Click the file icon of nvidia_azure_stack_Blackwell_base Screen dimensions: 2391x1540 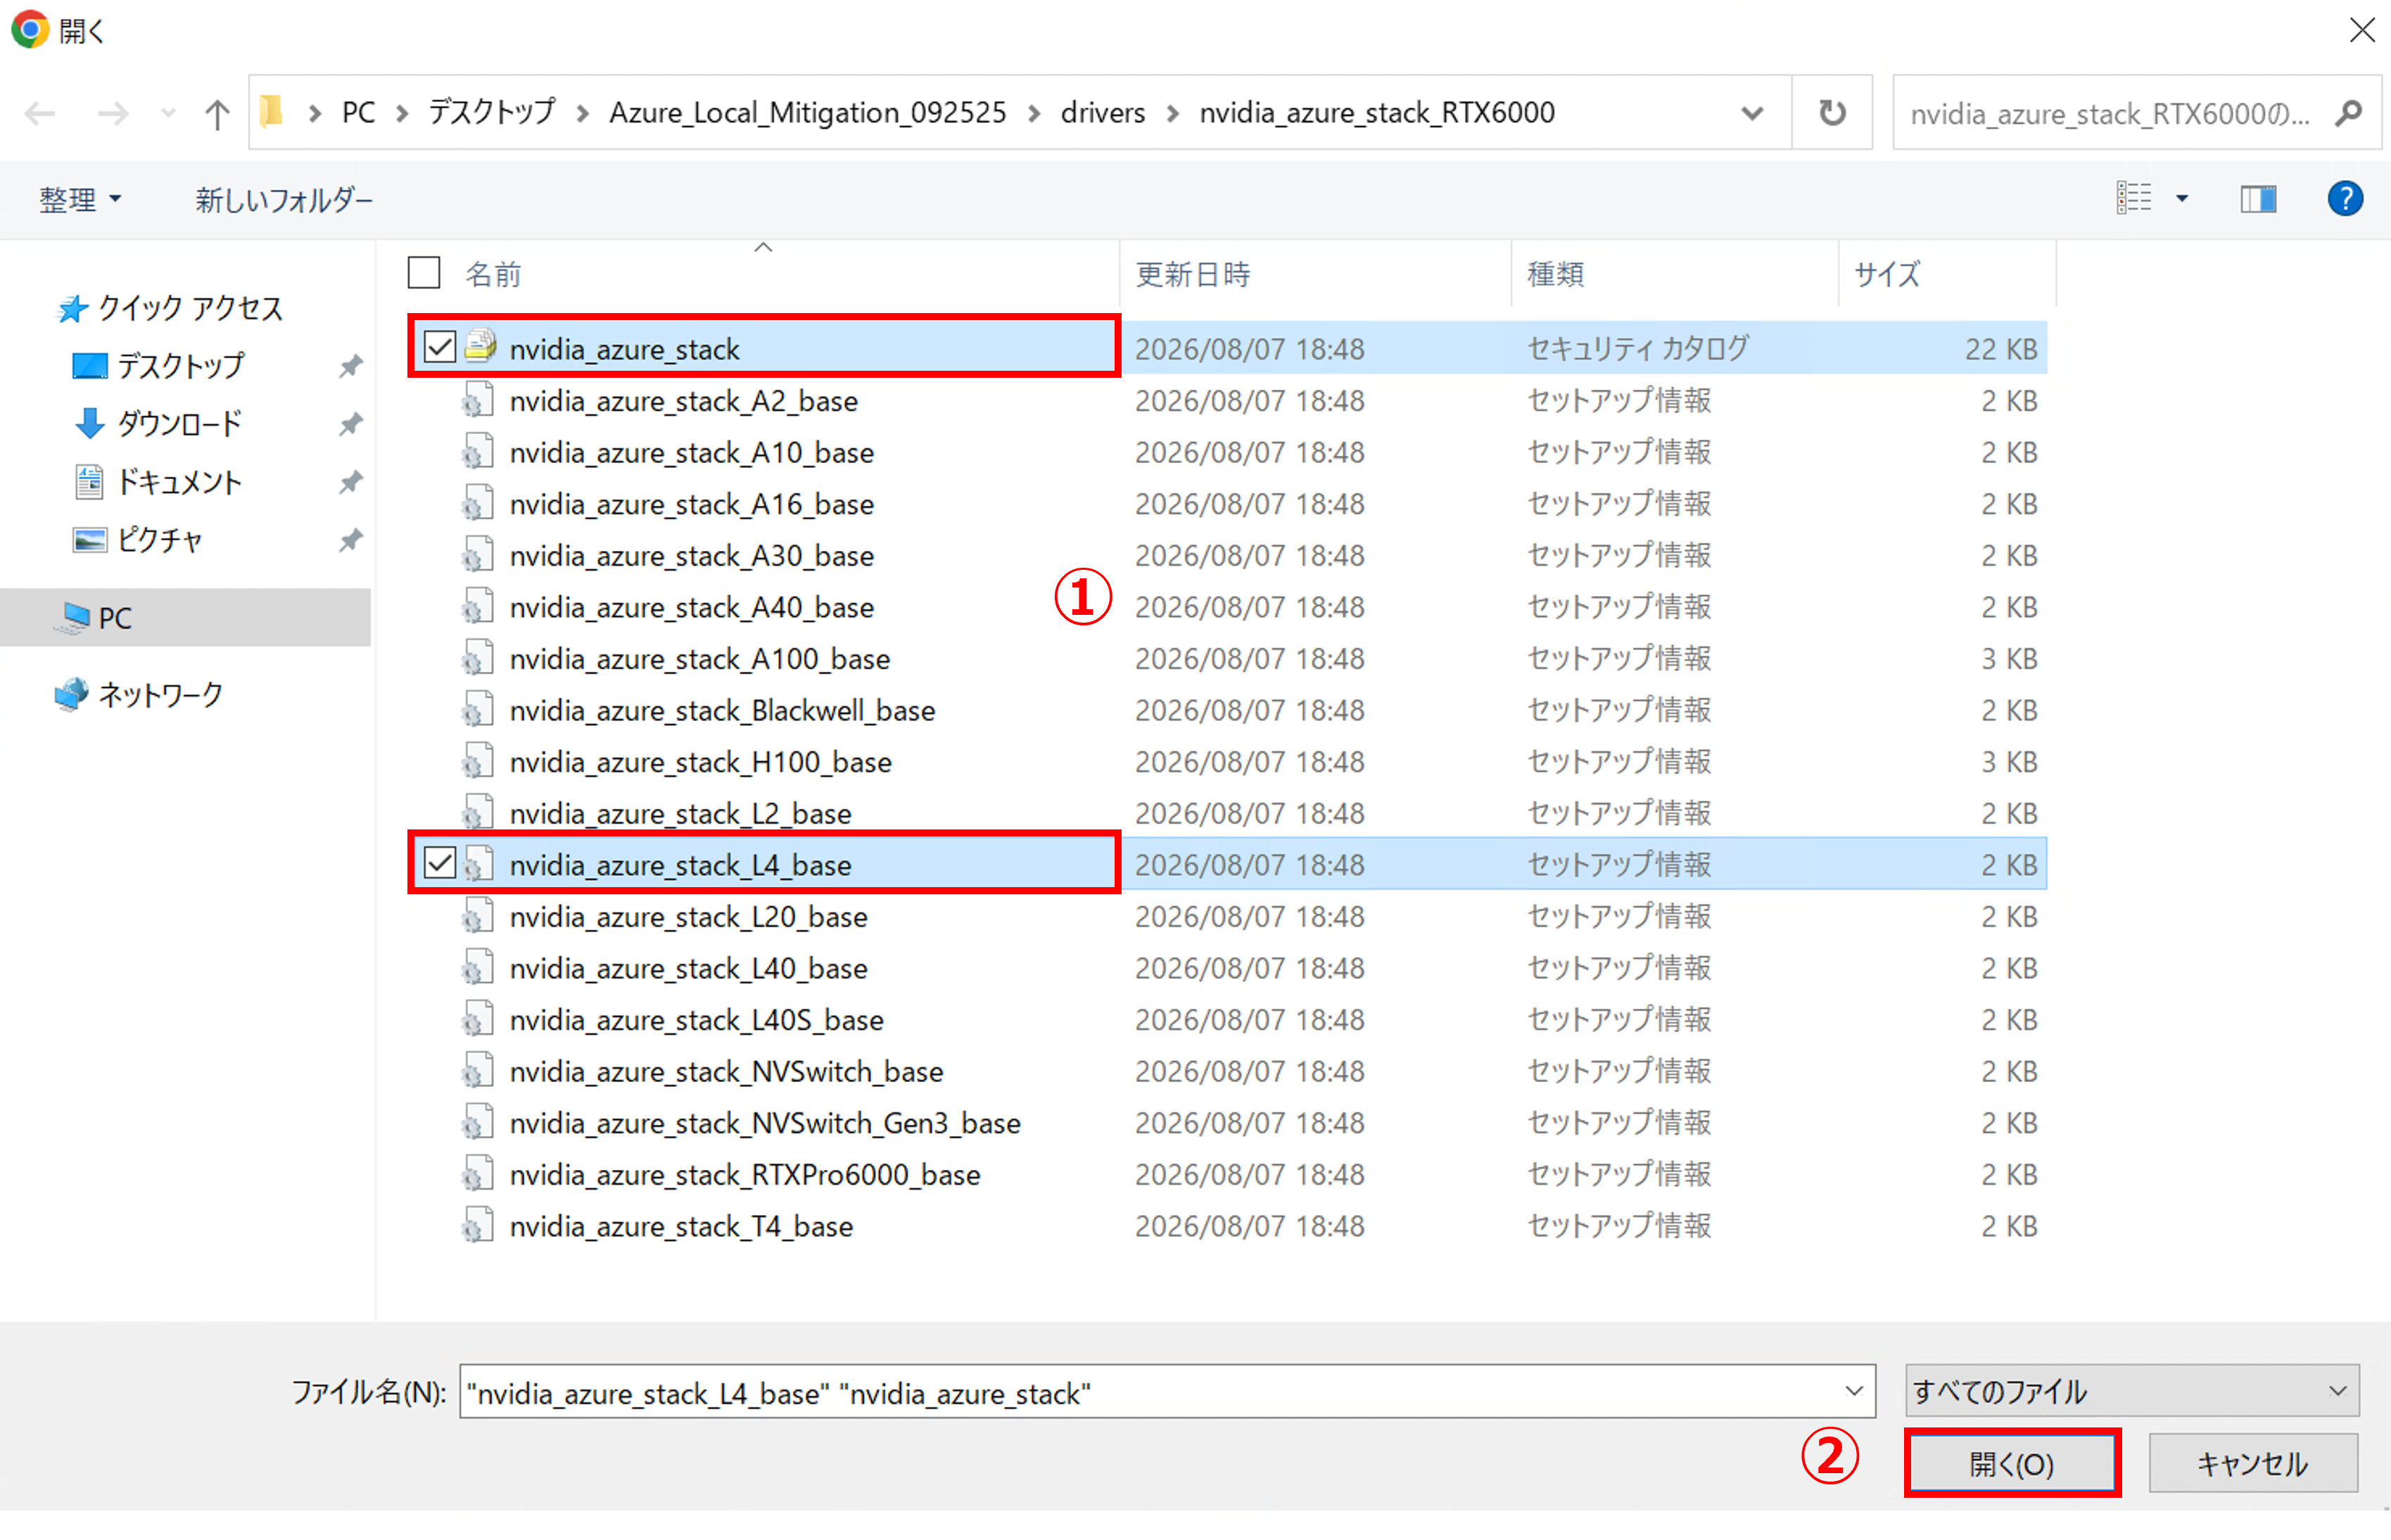pos(478,709)
